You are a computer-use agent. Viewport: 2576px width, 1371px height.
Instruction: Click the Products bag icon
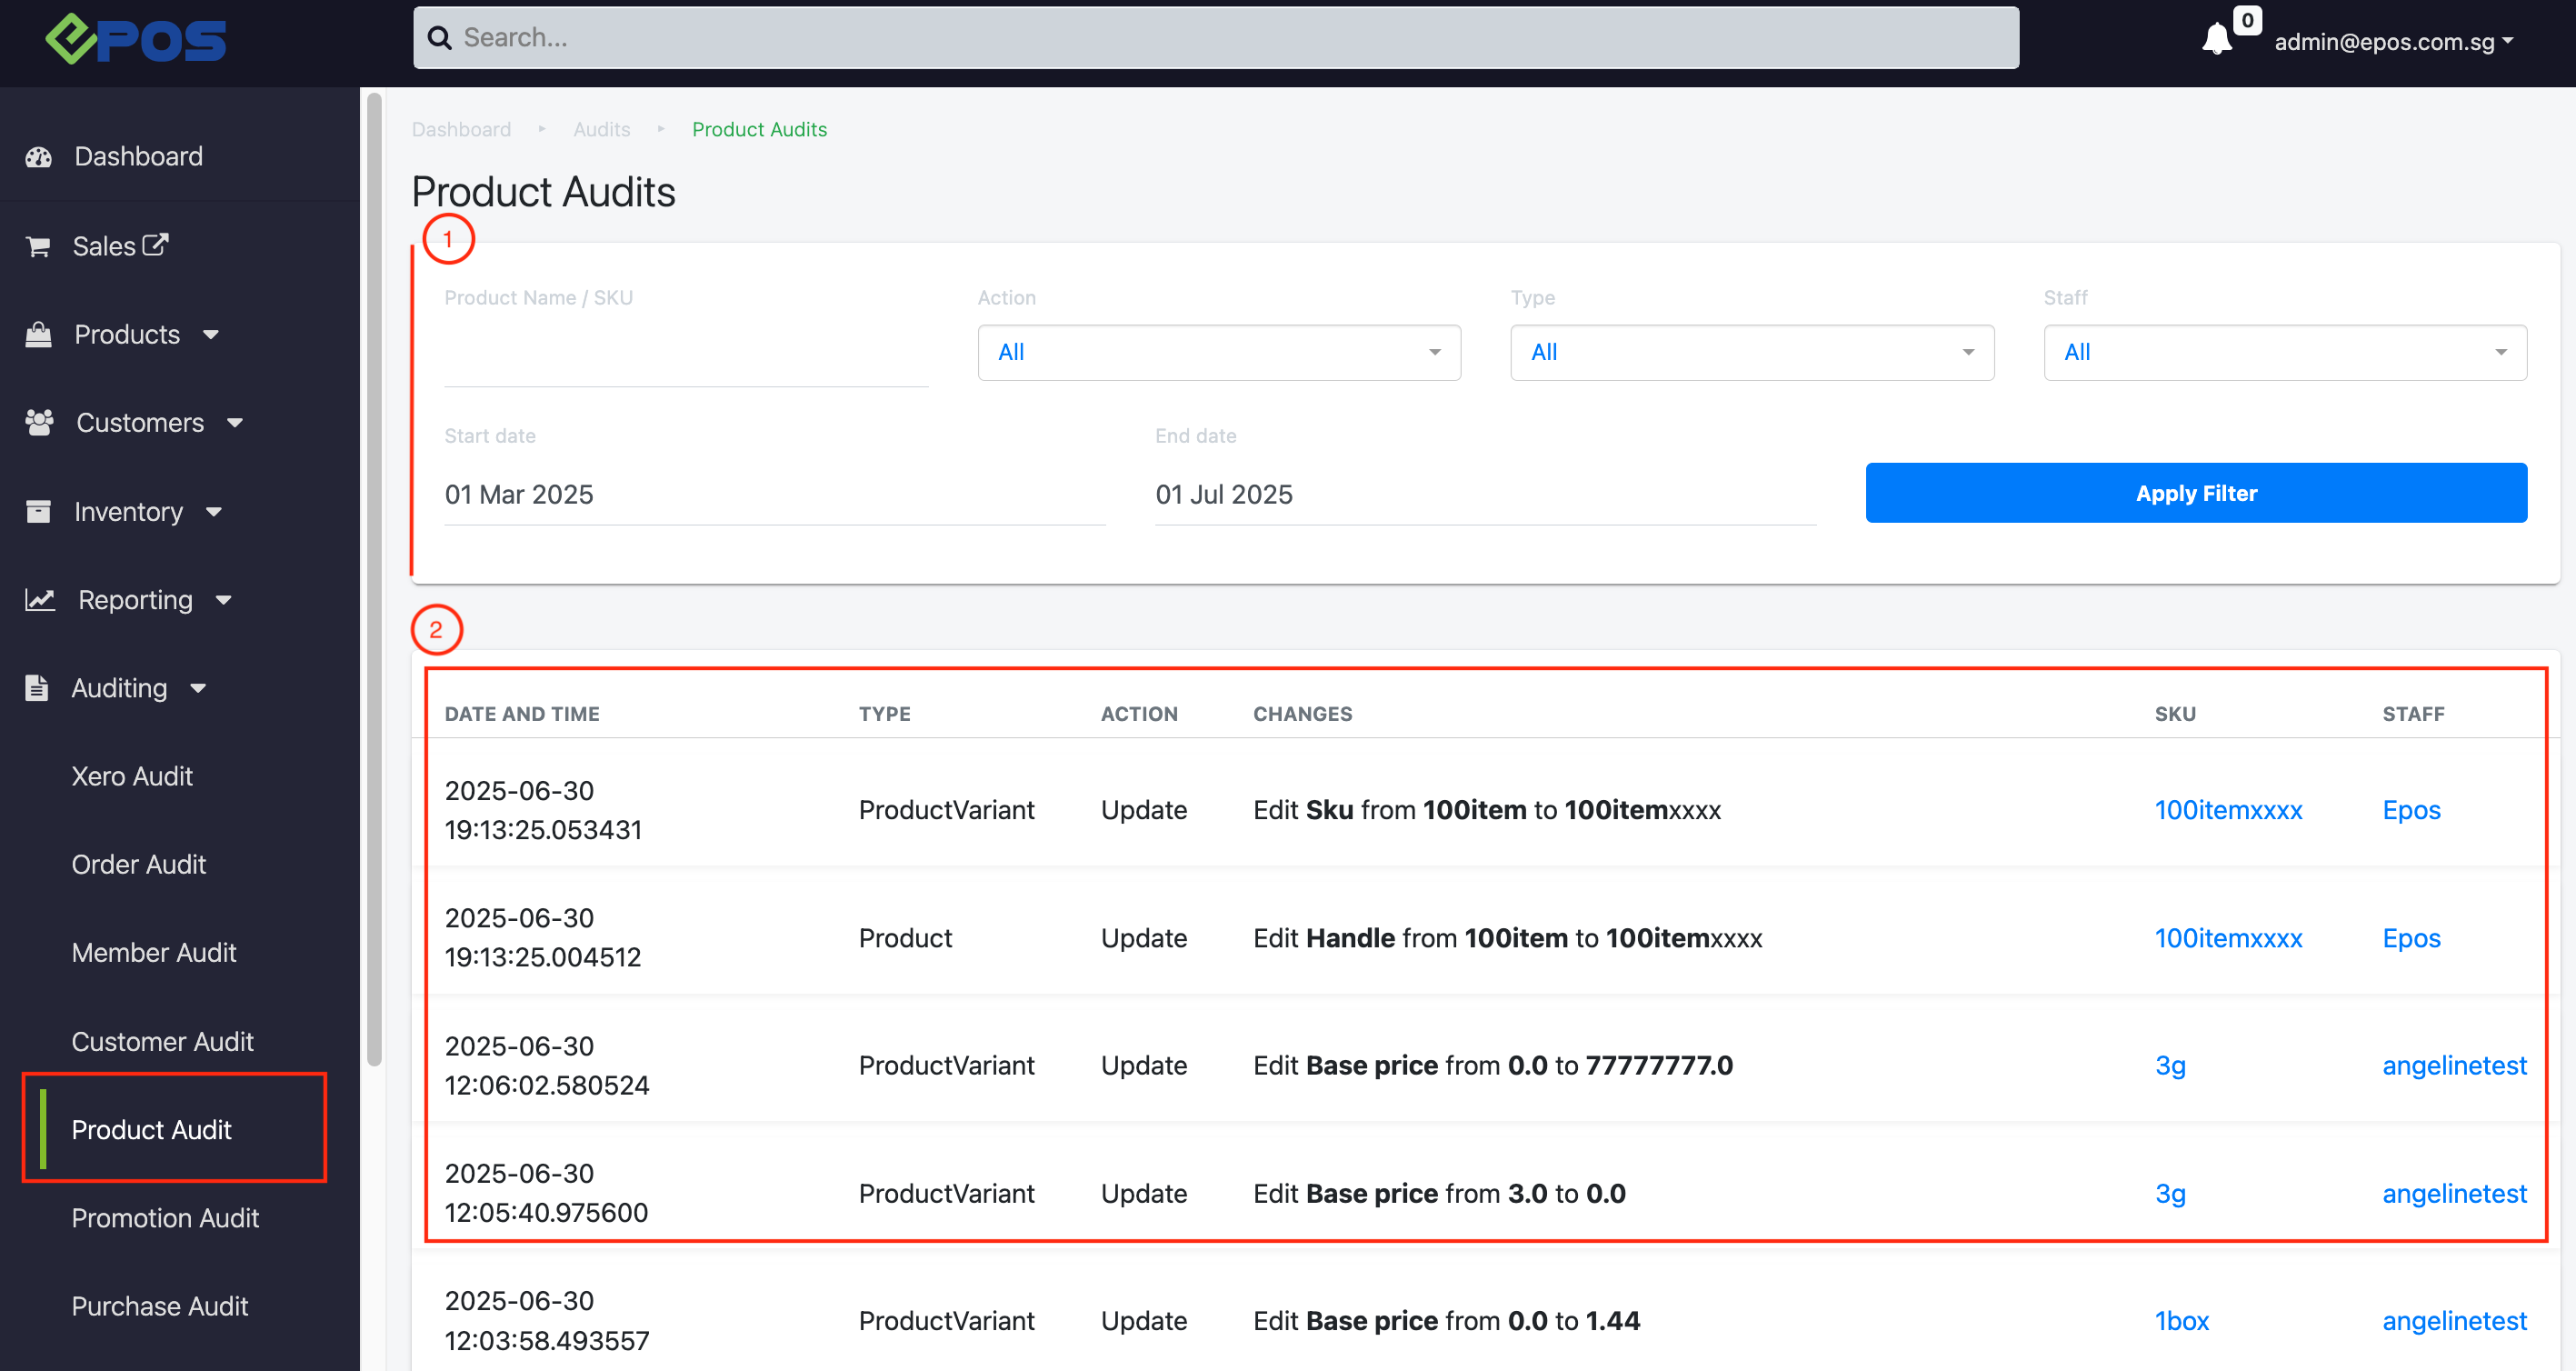(x=39, y=335)
